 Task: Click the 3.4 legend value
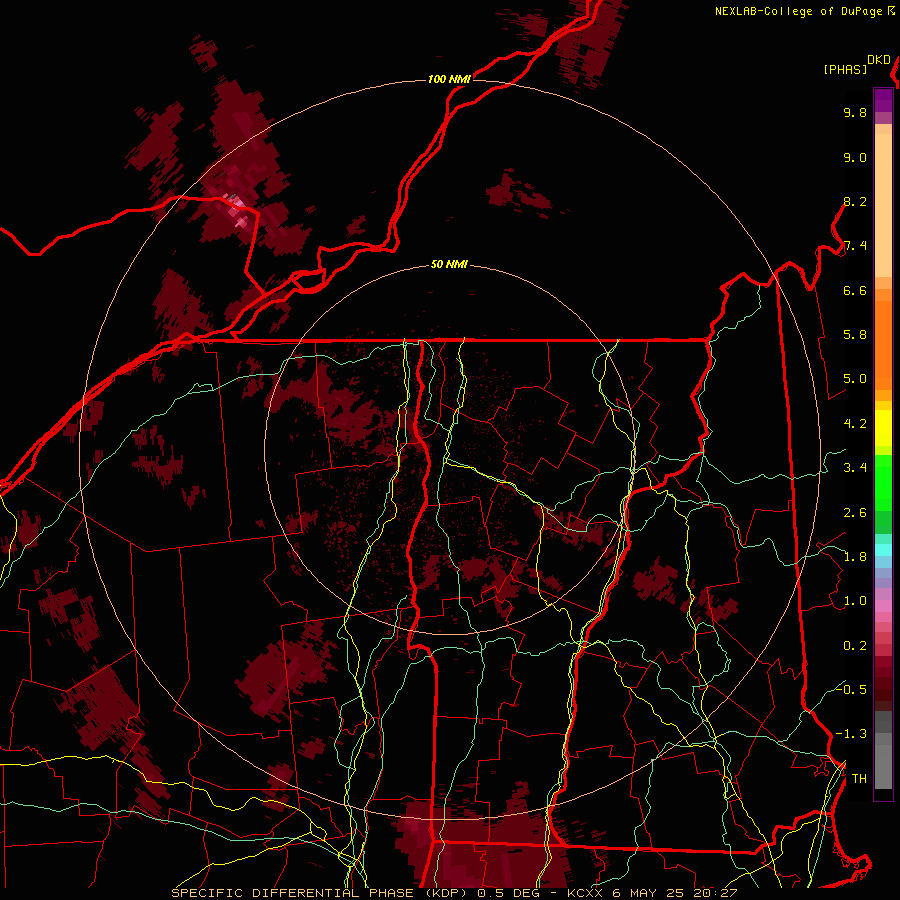[855, 468]
